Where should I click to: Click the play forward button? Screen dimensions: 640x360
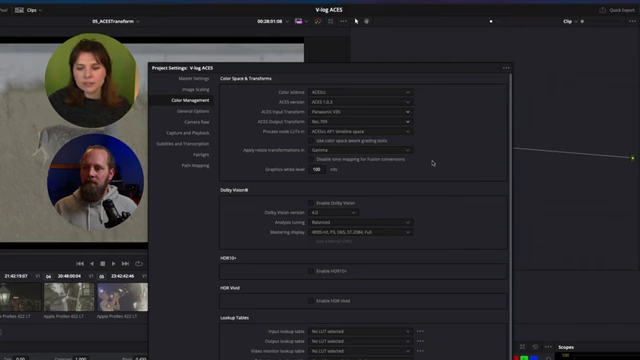coord(113,264)
